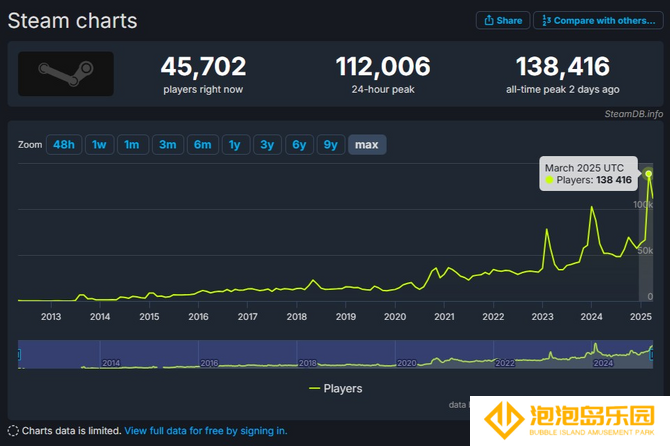This screenshot has width=670, height=446.
Task: Click the March 2025 peak data point
Action: click(649, 173)
